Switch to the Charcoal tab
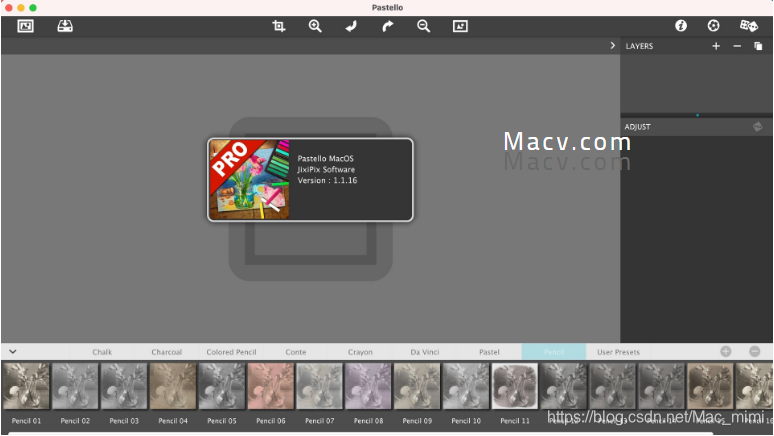 click(166, 352)
